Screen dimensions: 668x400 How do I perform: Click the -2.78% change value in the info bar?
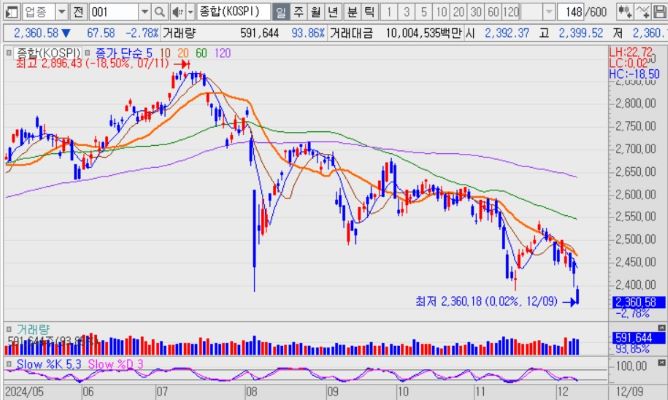[x=142, y=33]
